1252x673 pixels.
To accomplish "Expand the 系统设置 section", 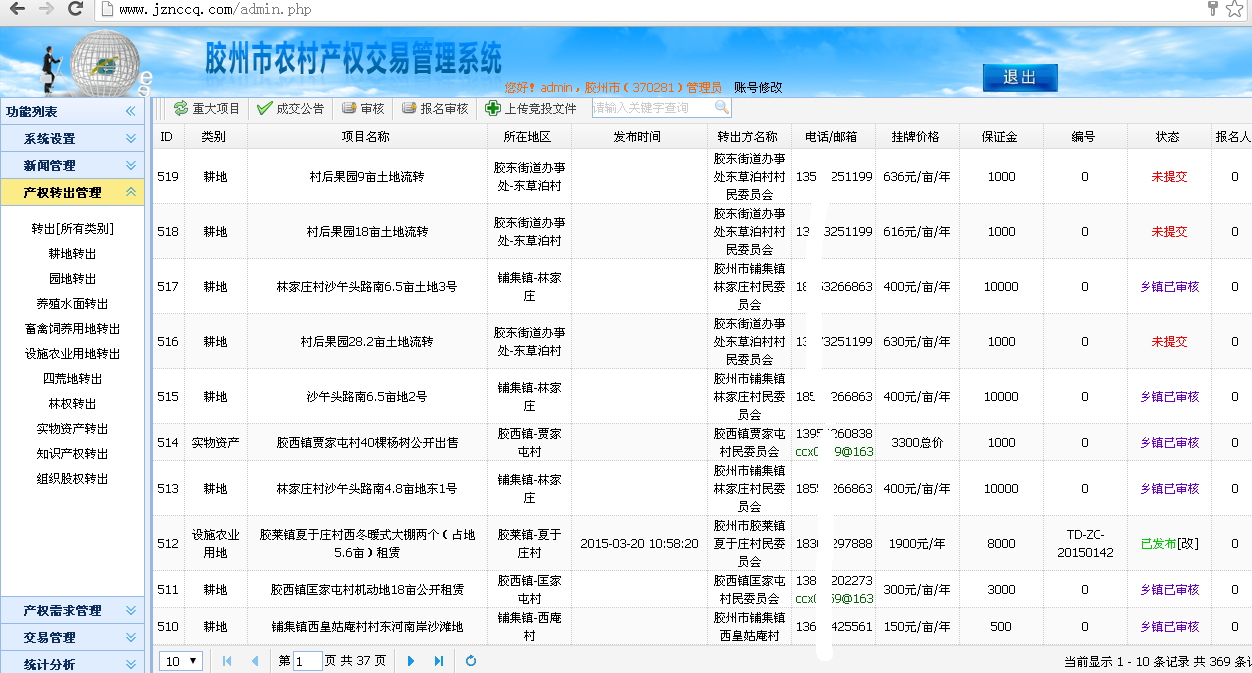I will pos(72,138).
